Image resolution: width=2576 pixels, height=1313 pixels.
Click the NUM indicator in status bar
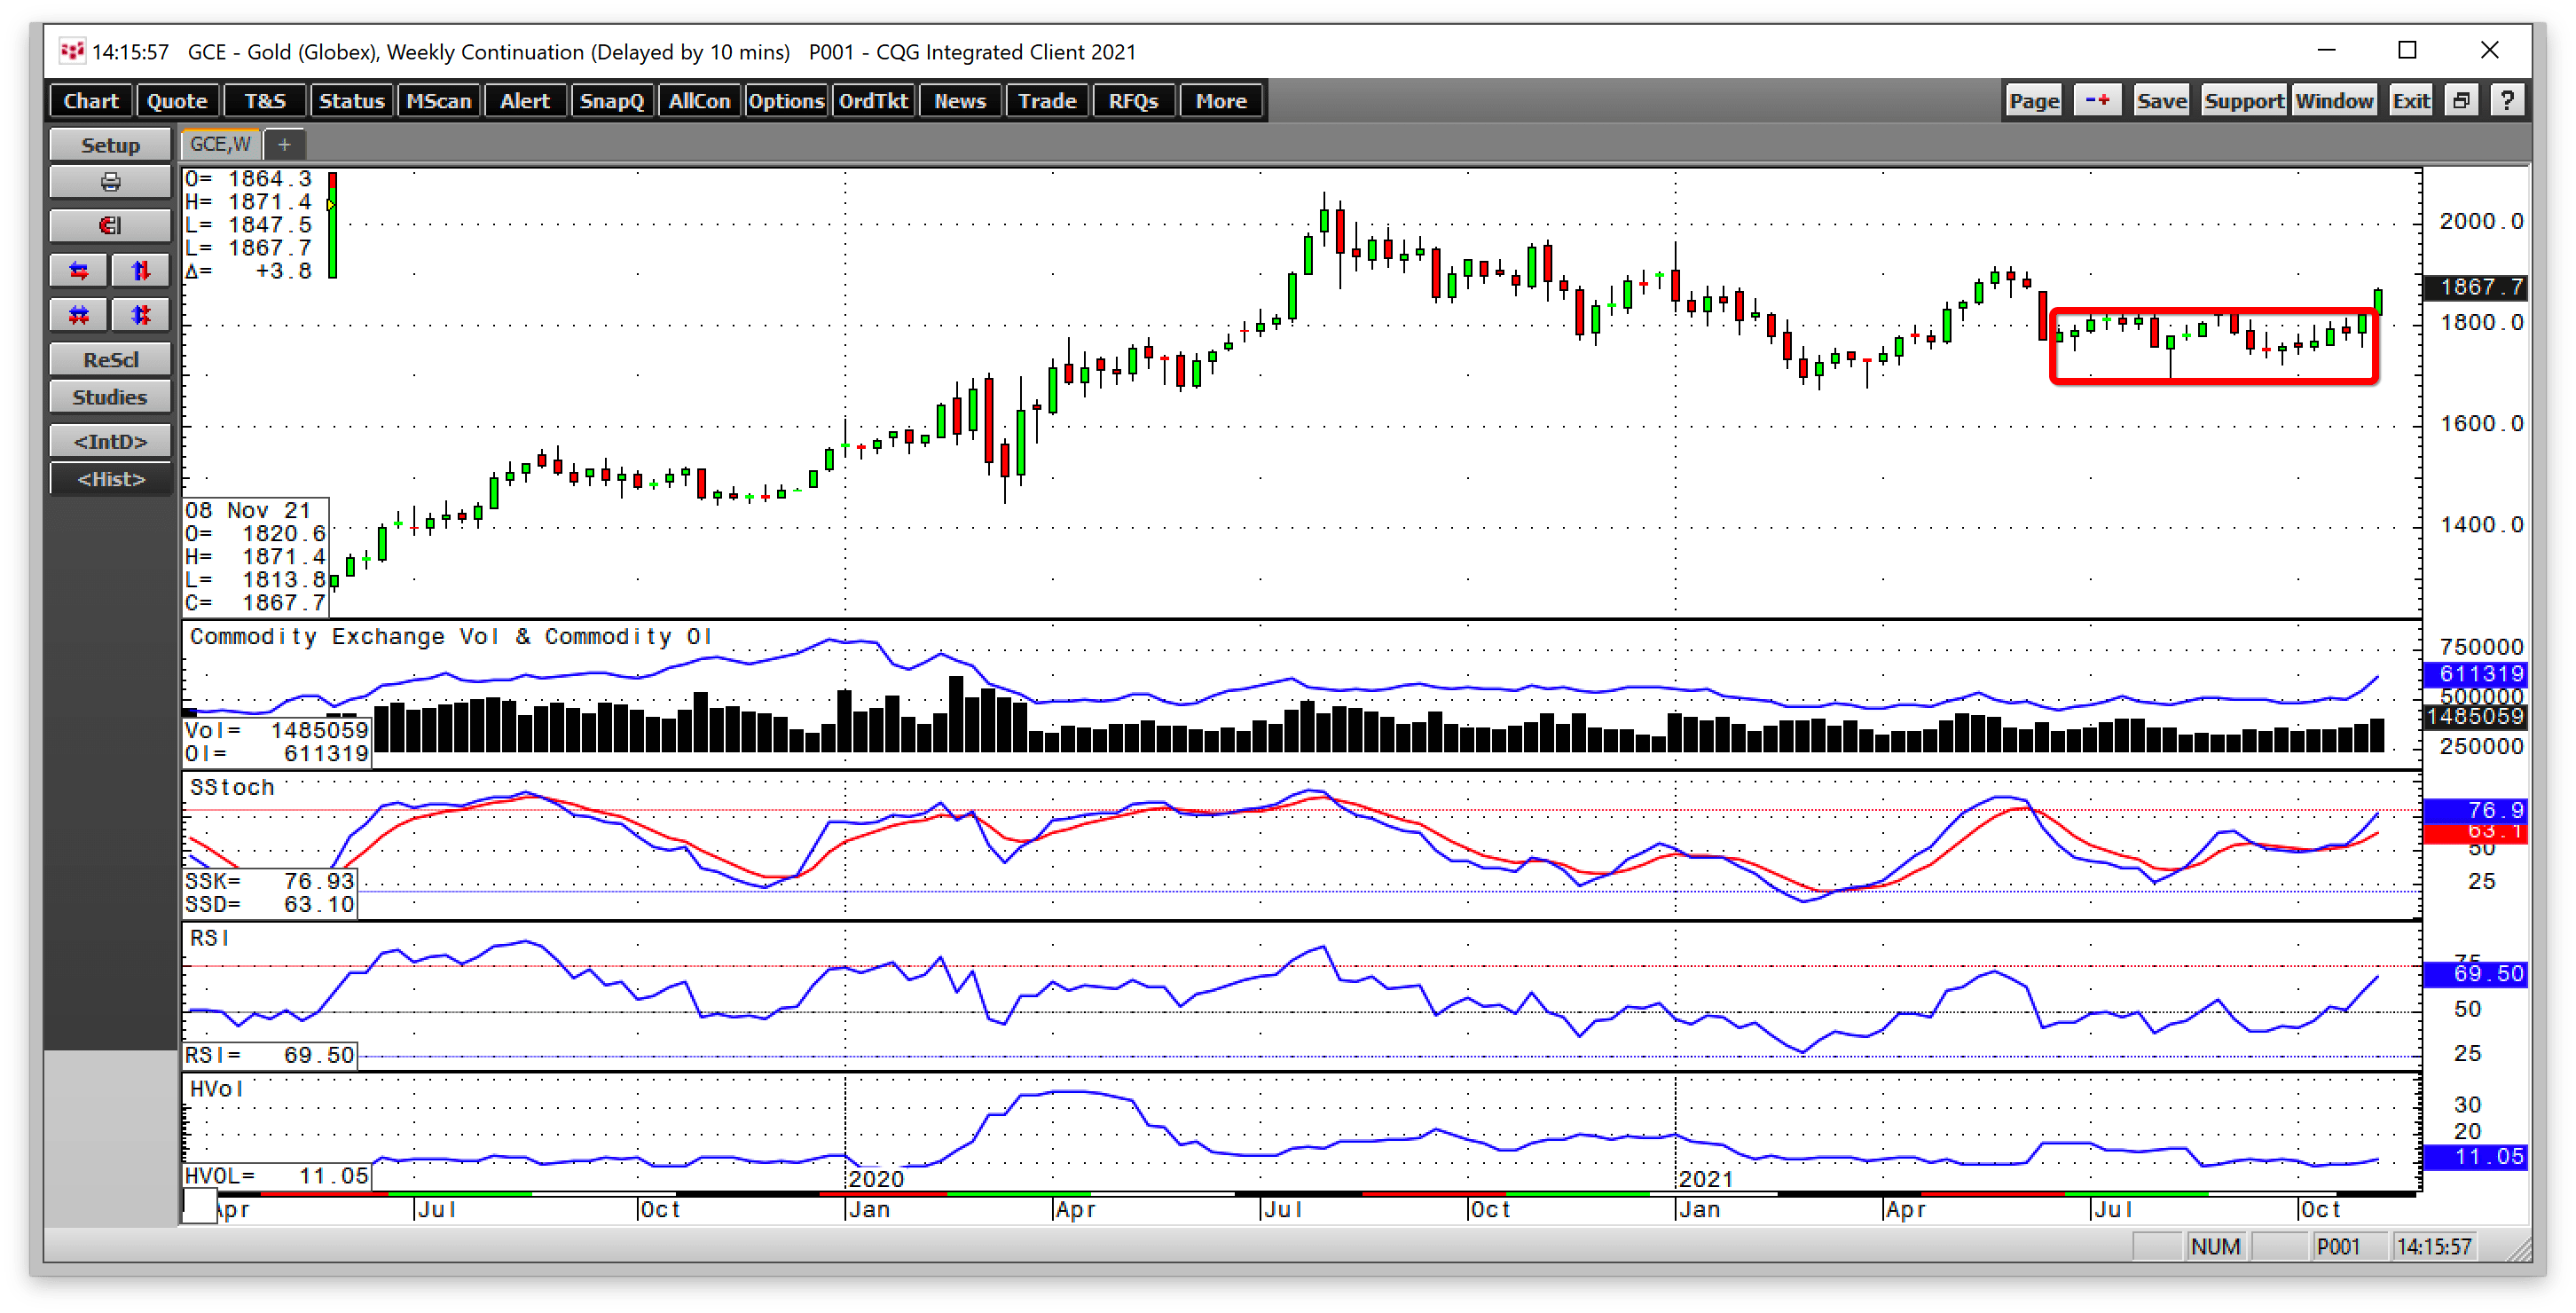(x=2216, y=1247)
